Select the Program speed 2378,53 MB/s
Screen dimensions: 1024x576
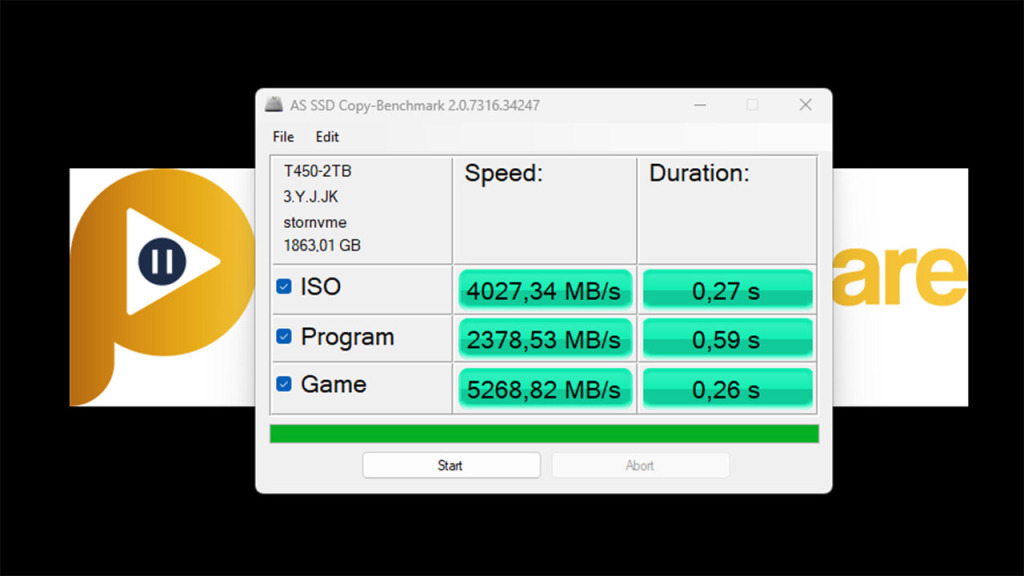(x=545, y=339)
